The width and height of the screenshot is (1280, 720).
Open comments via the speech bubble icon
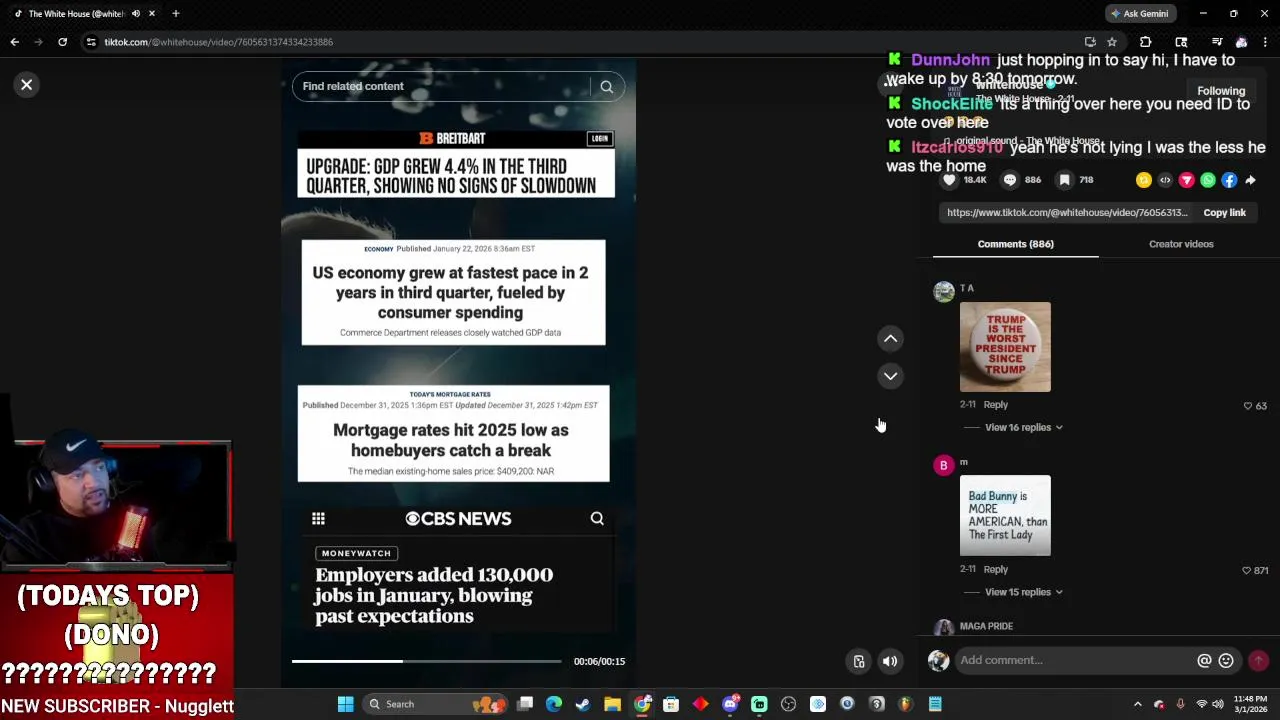[1010, 180]
